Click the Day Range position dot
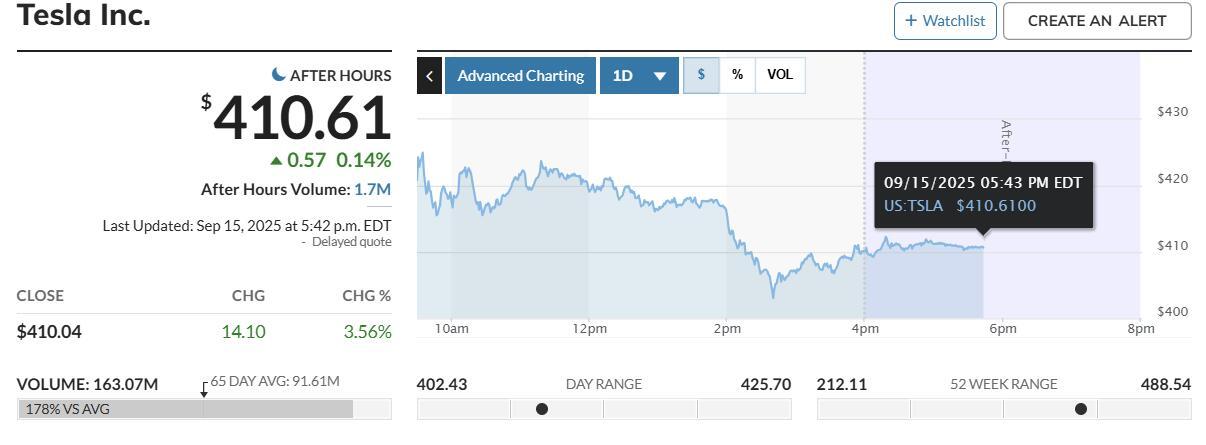 click(542, 409)
